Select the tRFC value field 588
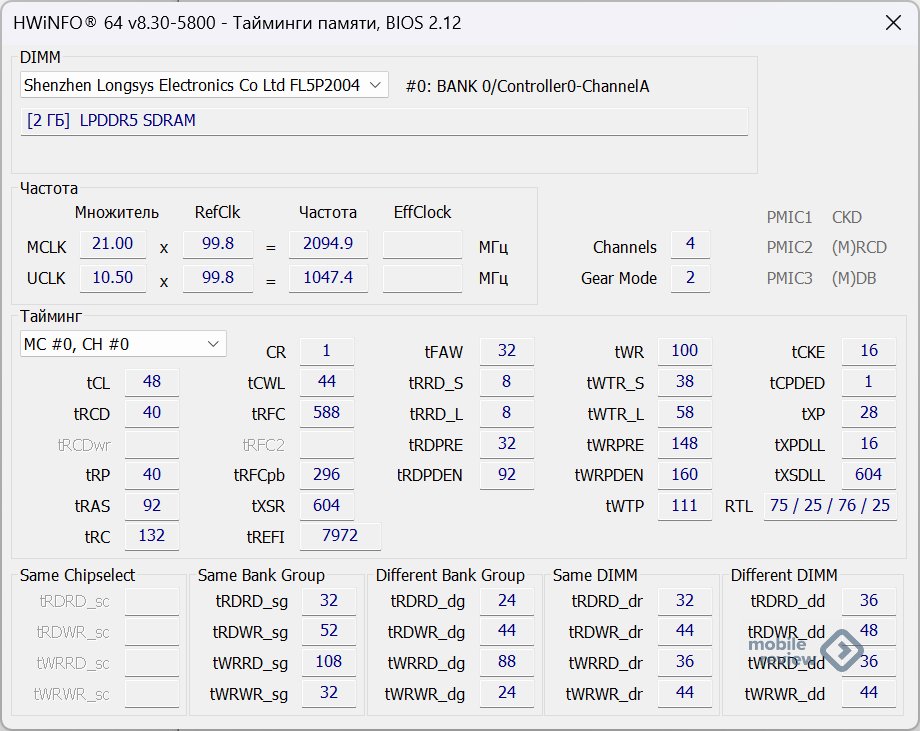This screenshot has width=920, height=731. coord(327,413)
